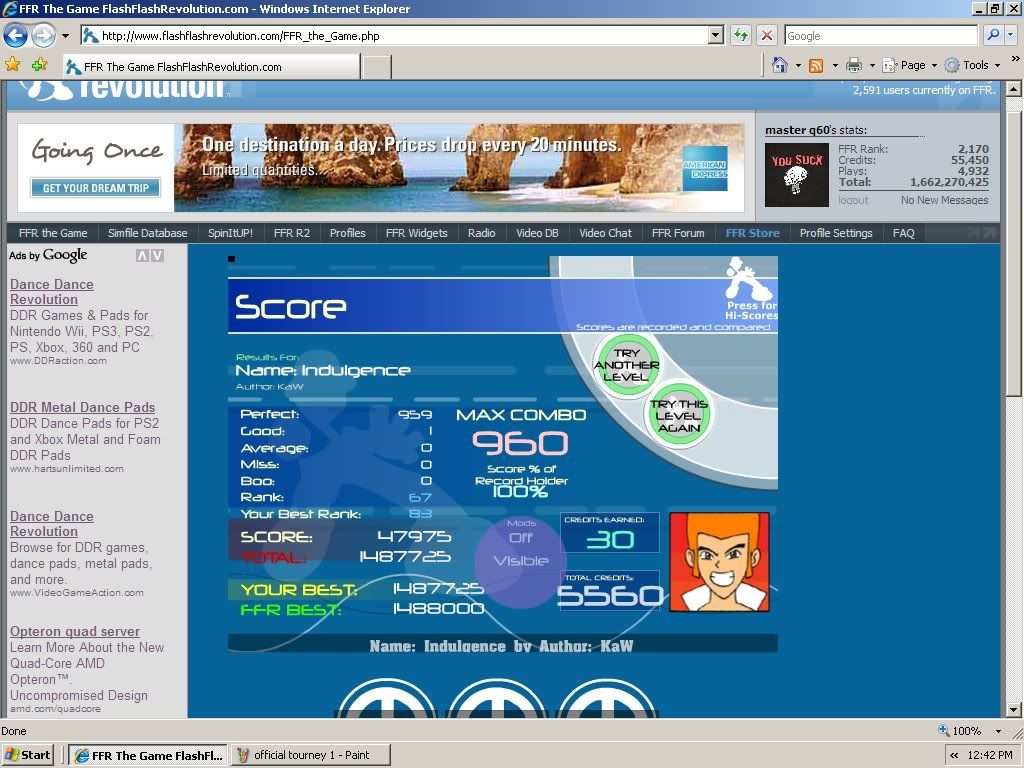Toggle the Mods Off Visible circle
This screenshot has height=768, width=1024.
(521, 561)
